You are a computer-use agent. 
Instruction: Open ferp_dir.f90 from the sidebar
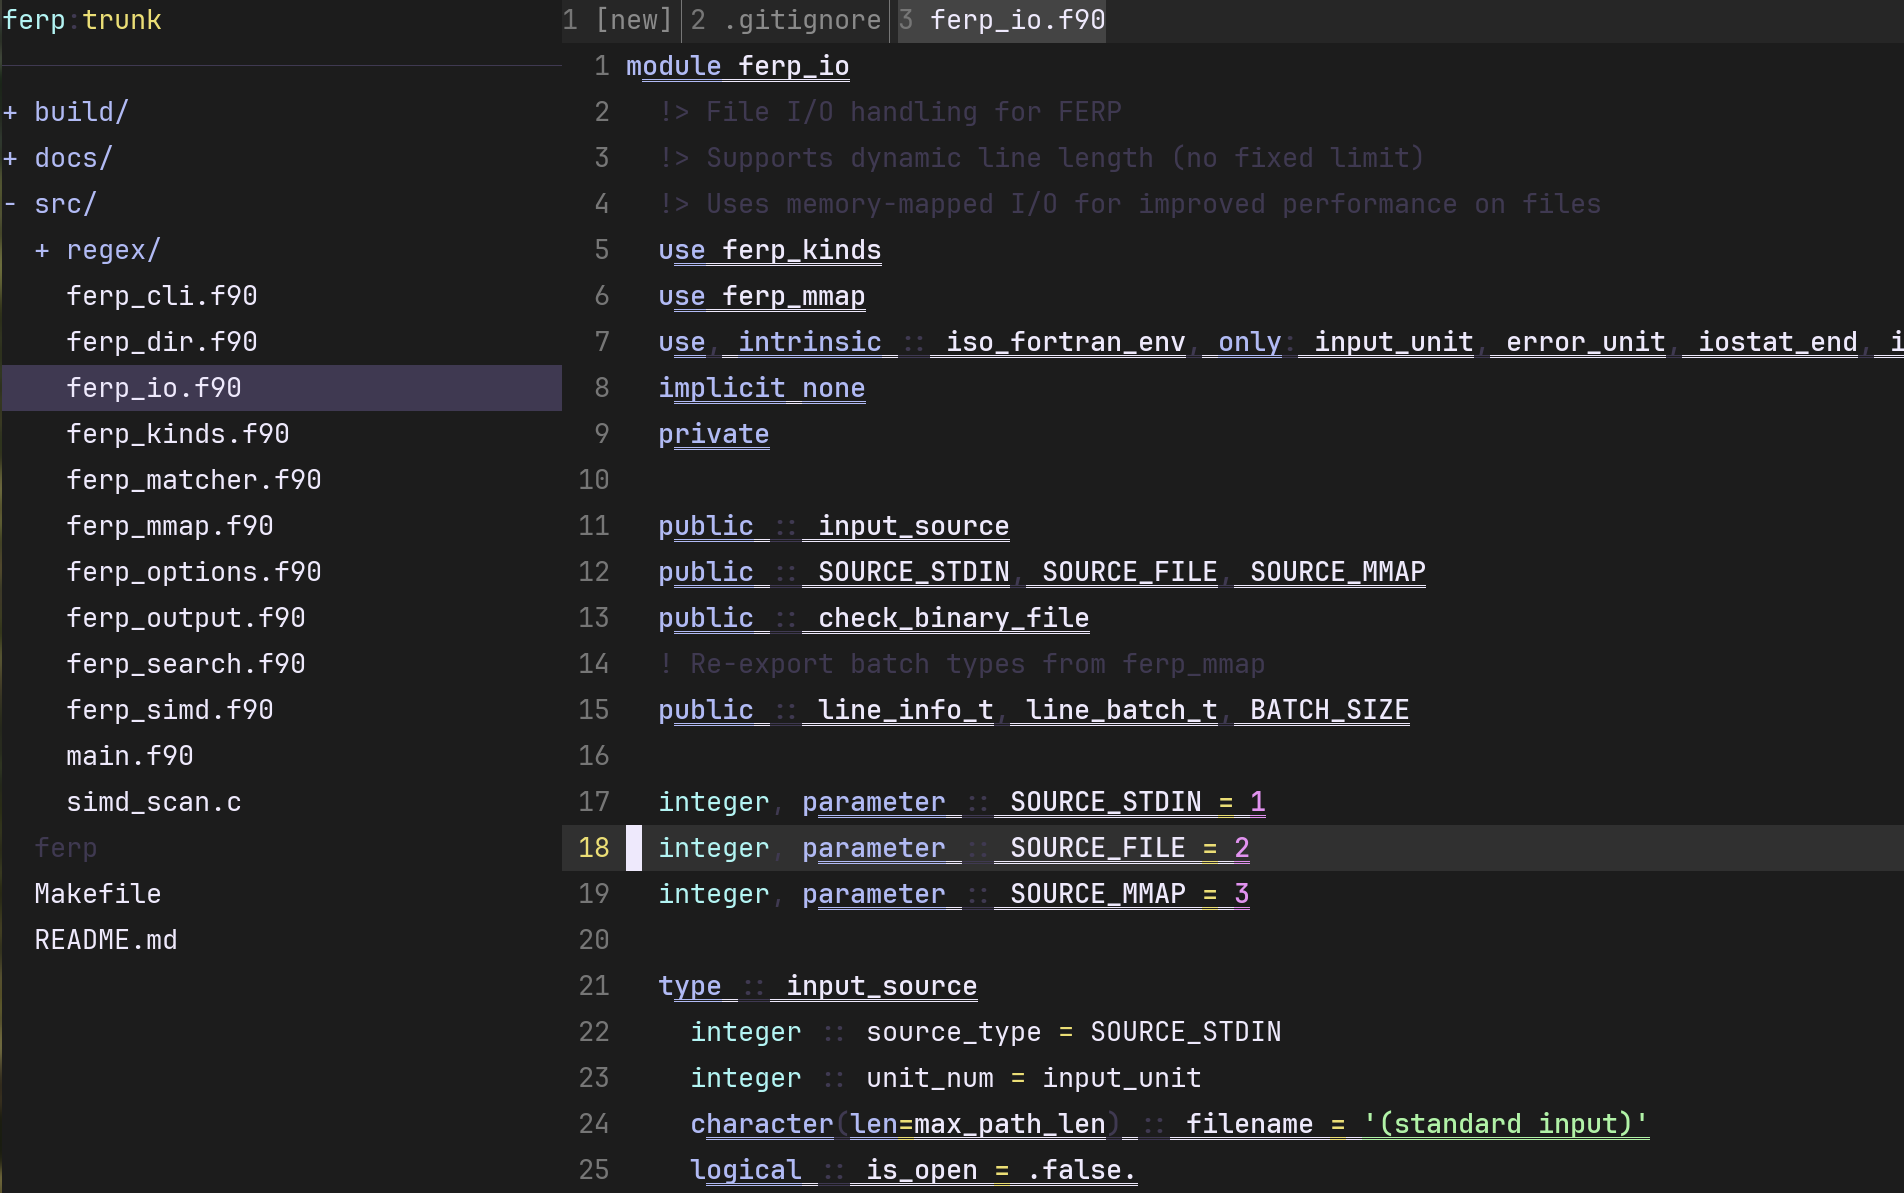[x=161, y=342]
